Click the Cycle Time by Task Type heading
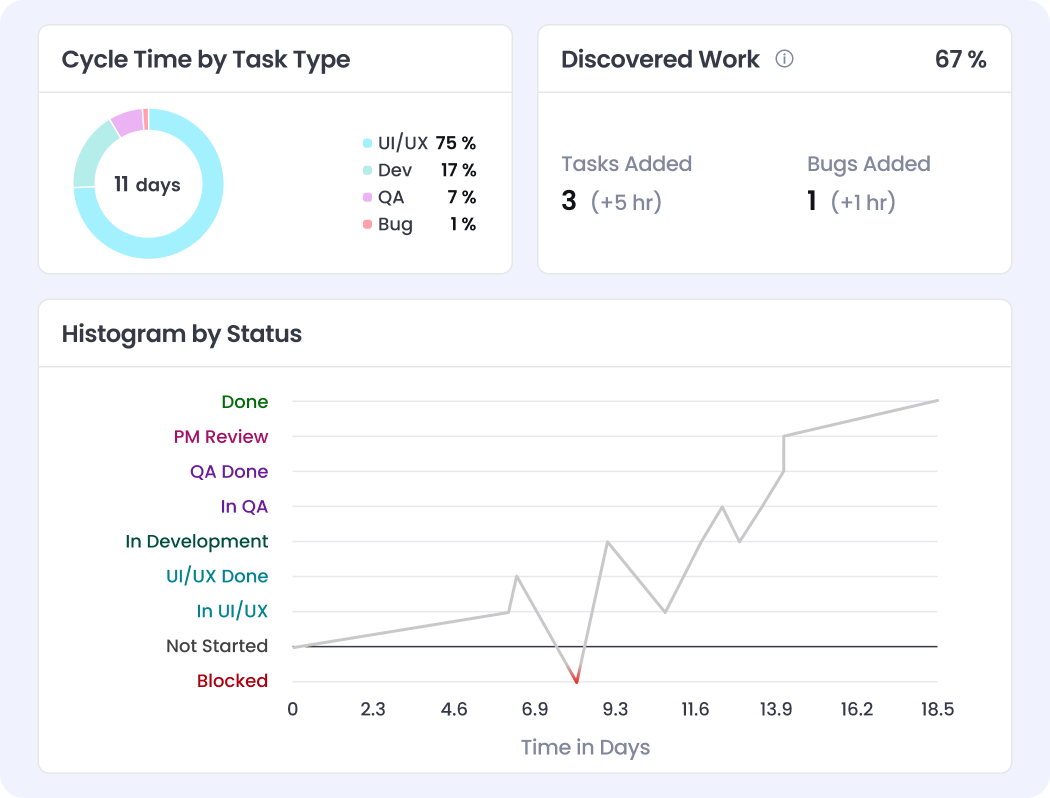This screenshot has height=798, width=1050. [x=206, y=60]
